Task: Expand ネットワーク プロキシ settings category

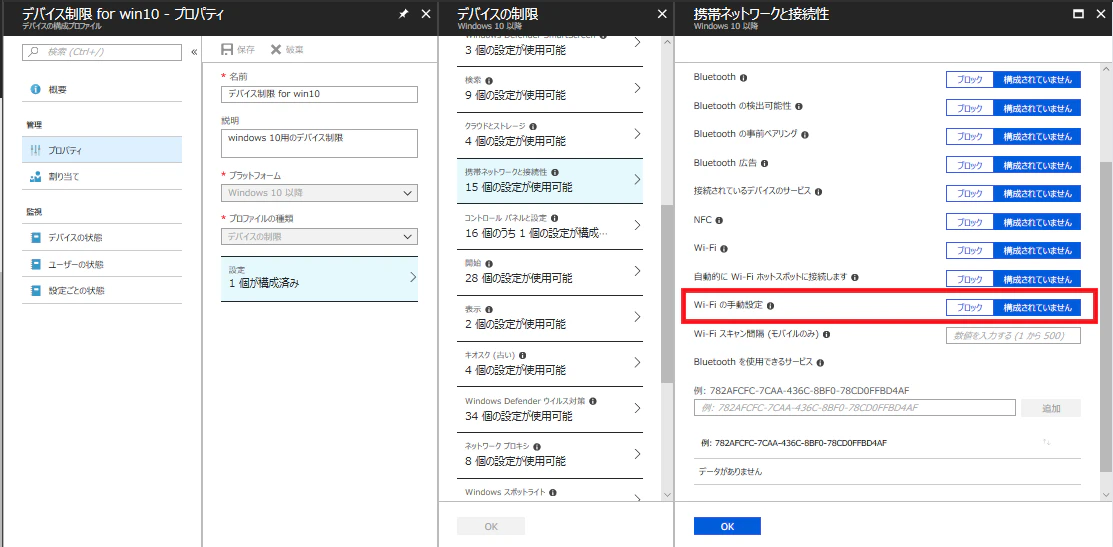Action: click(x=549, y=455)
